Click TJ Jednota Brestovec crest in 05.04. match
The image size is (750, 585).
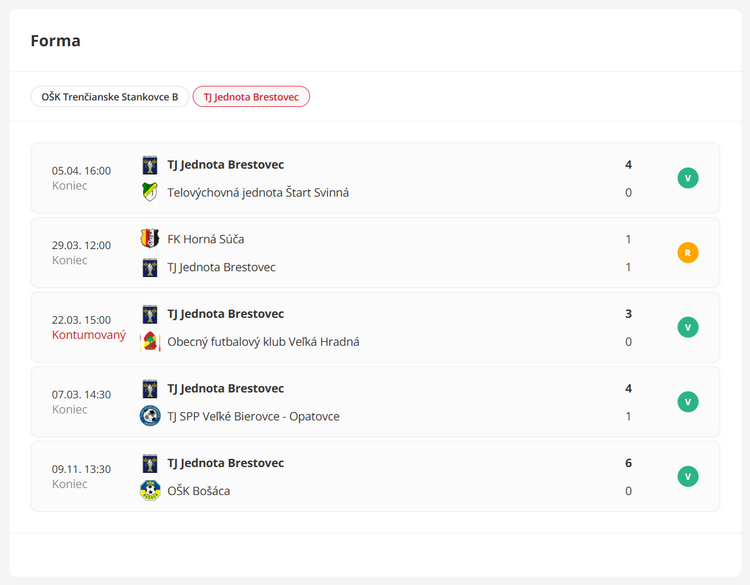[x=150, y=165]
